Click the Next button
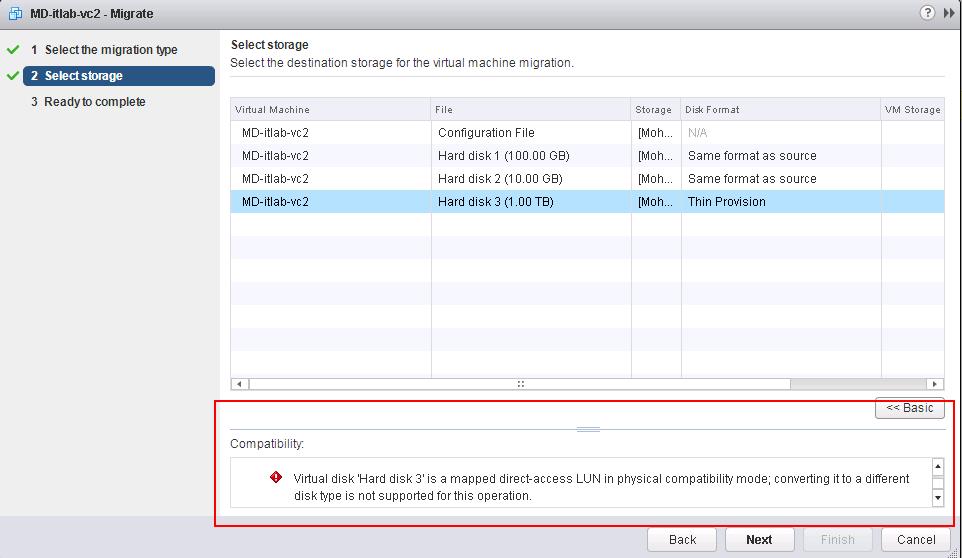 (x=759, y=540)
